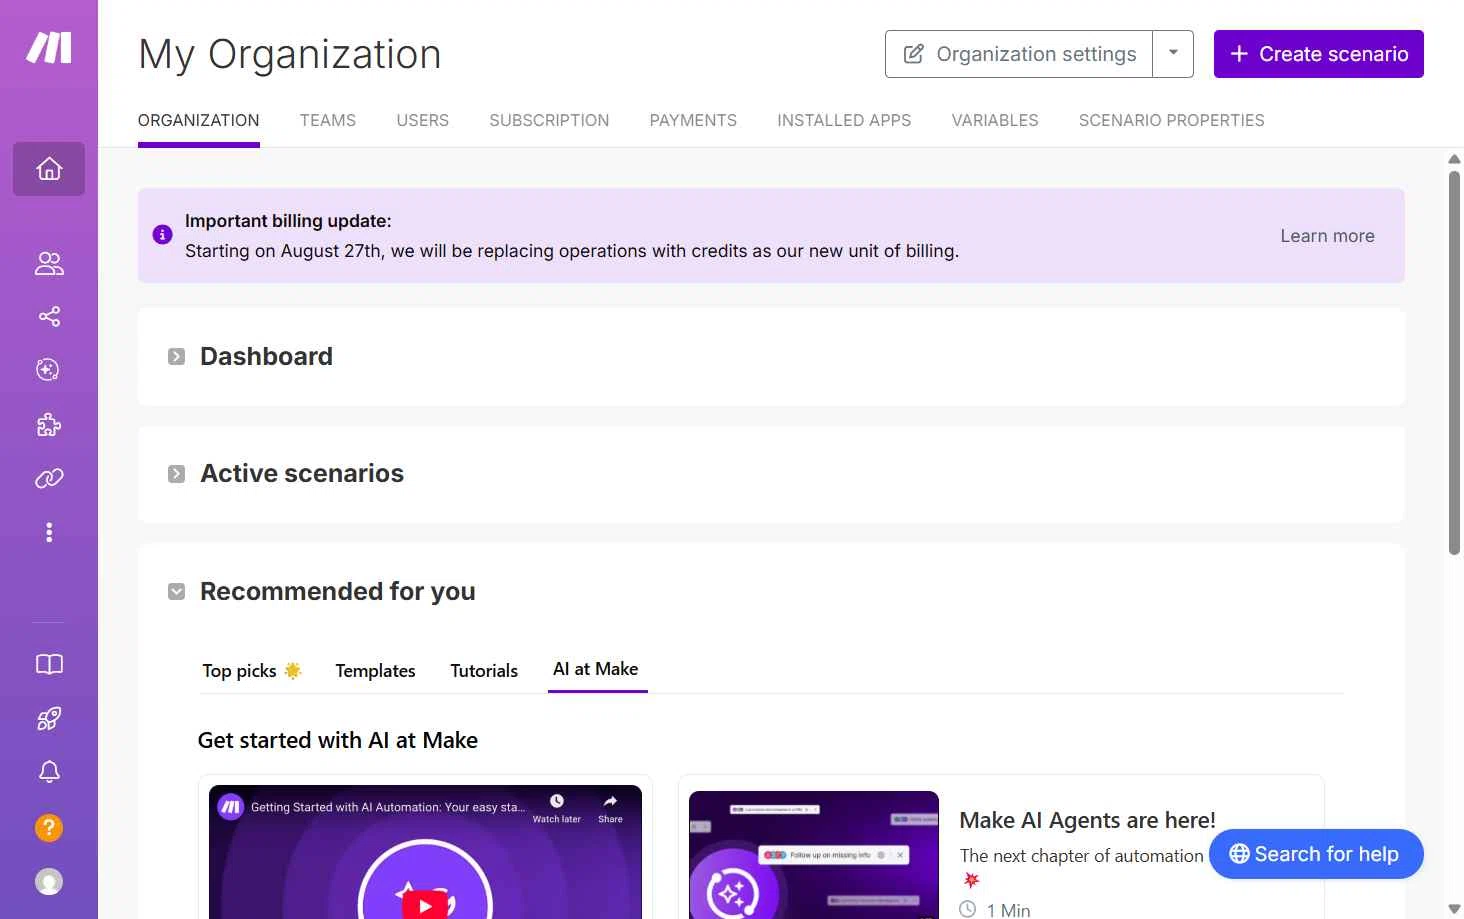Expand the Dashboard section

pos(177,357)
